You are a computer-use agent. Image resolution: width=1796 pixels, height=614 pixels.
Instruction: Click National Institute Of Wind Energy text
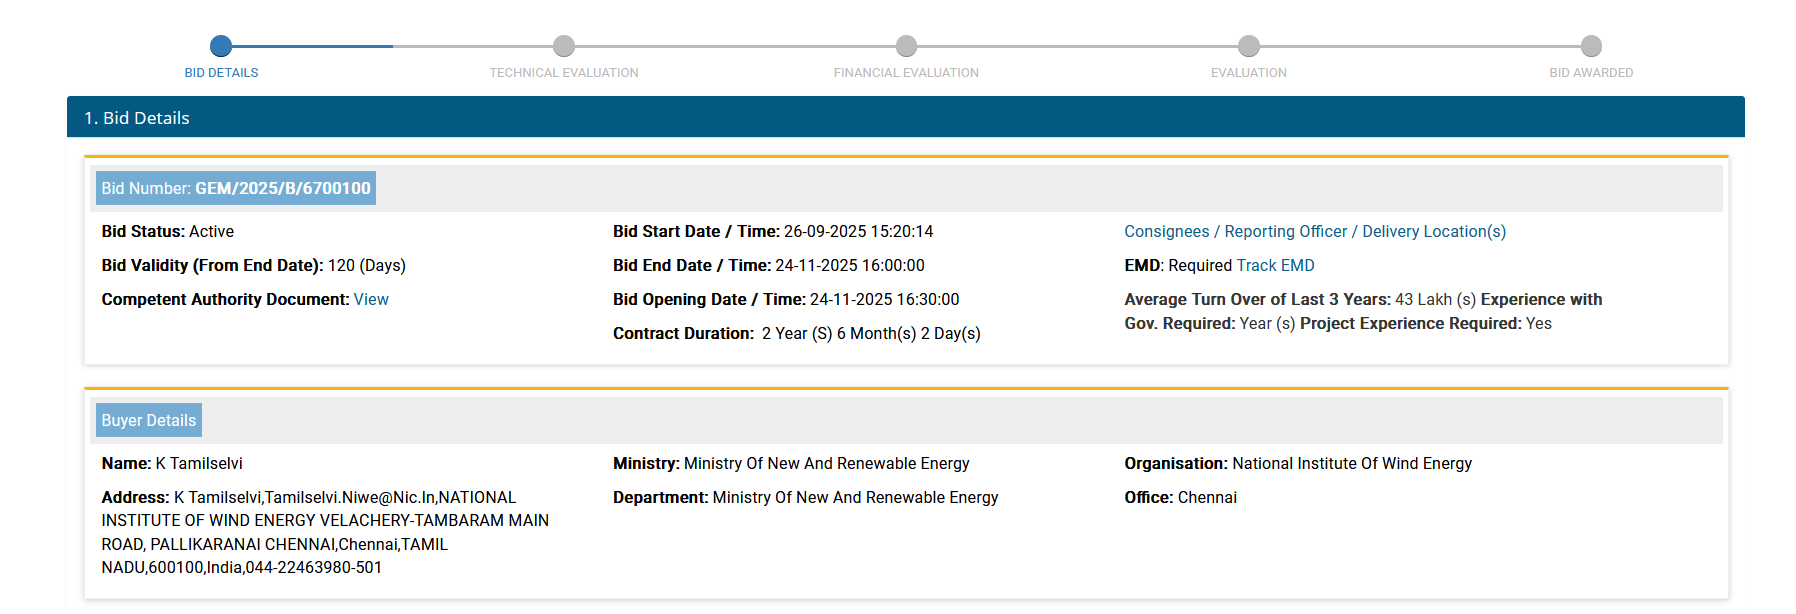1351,464
